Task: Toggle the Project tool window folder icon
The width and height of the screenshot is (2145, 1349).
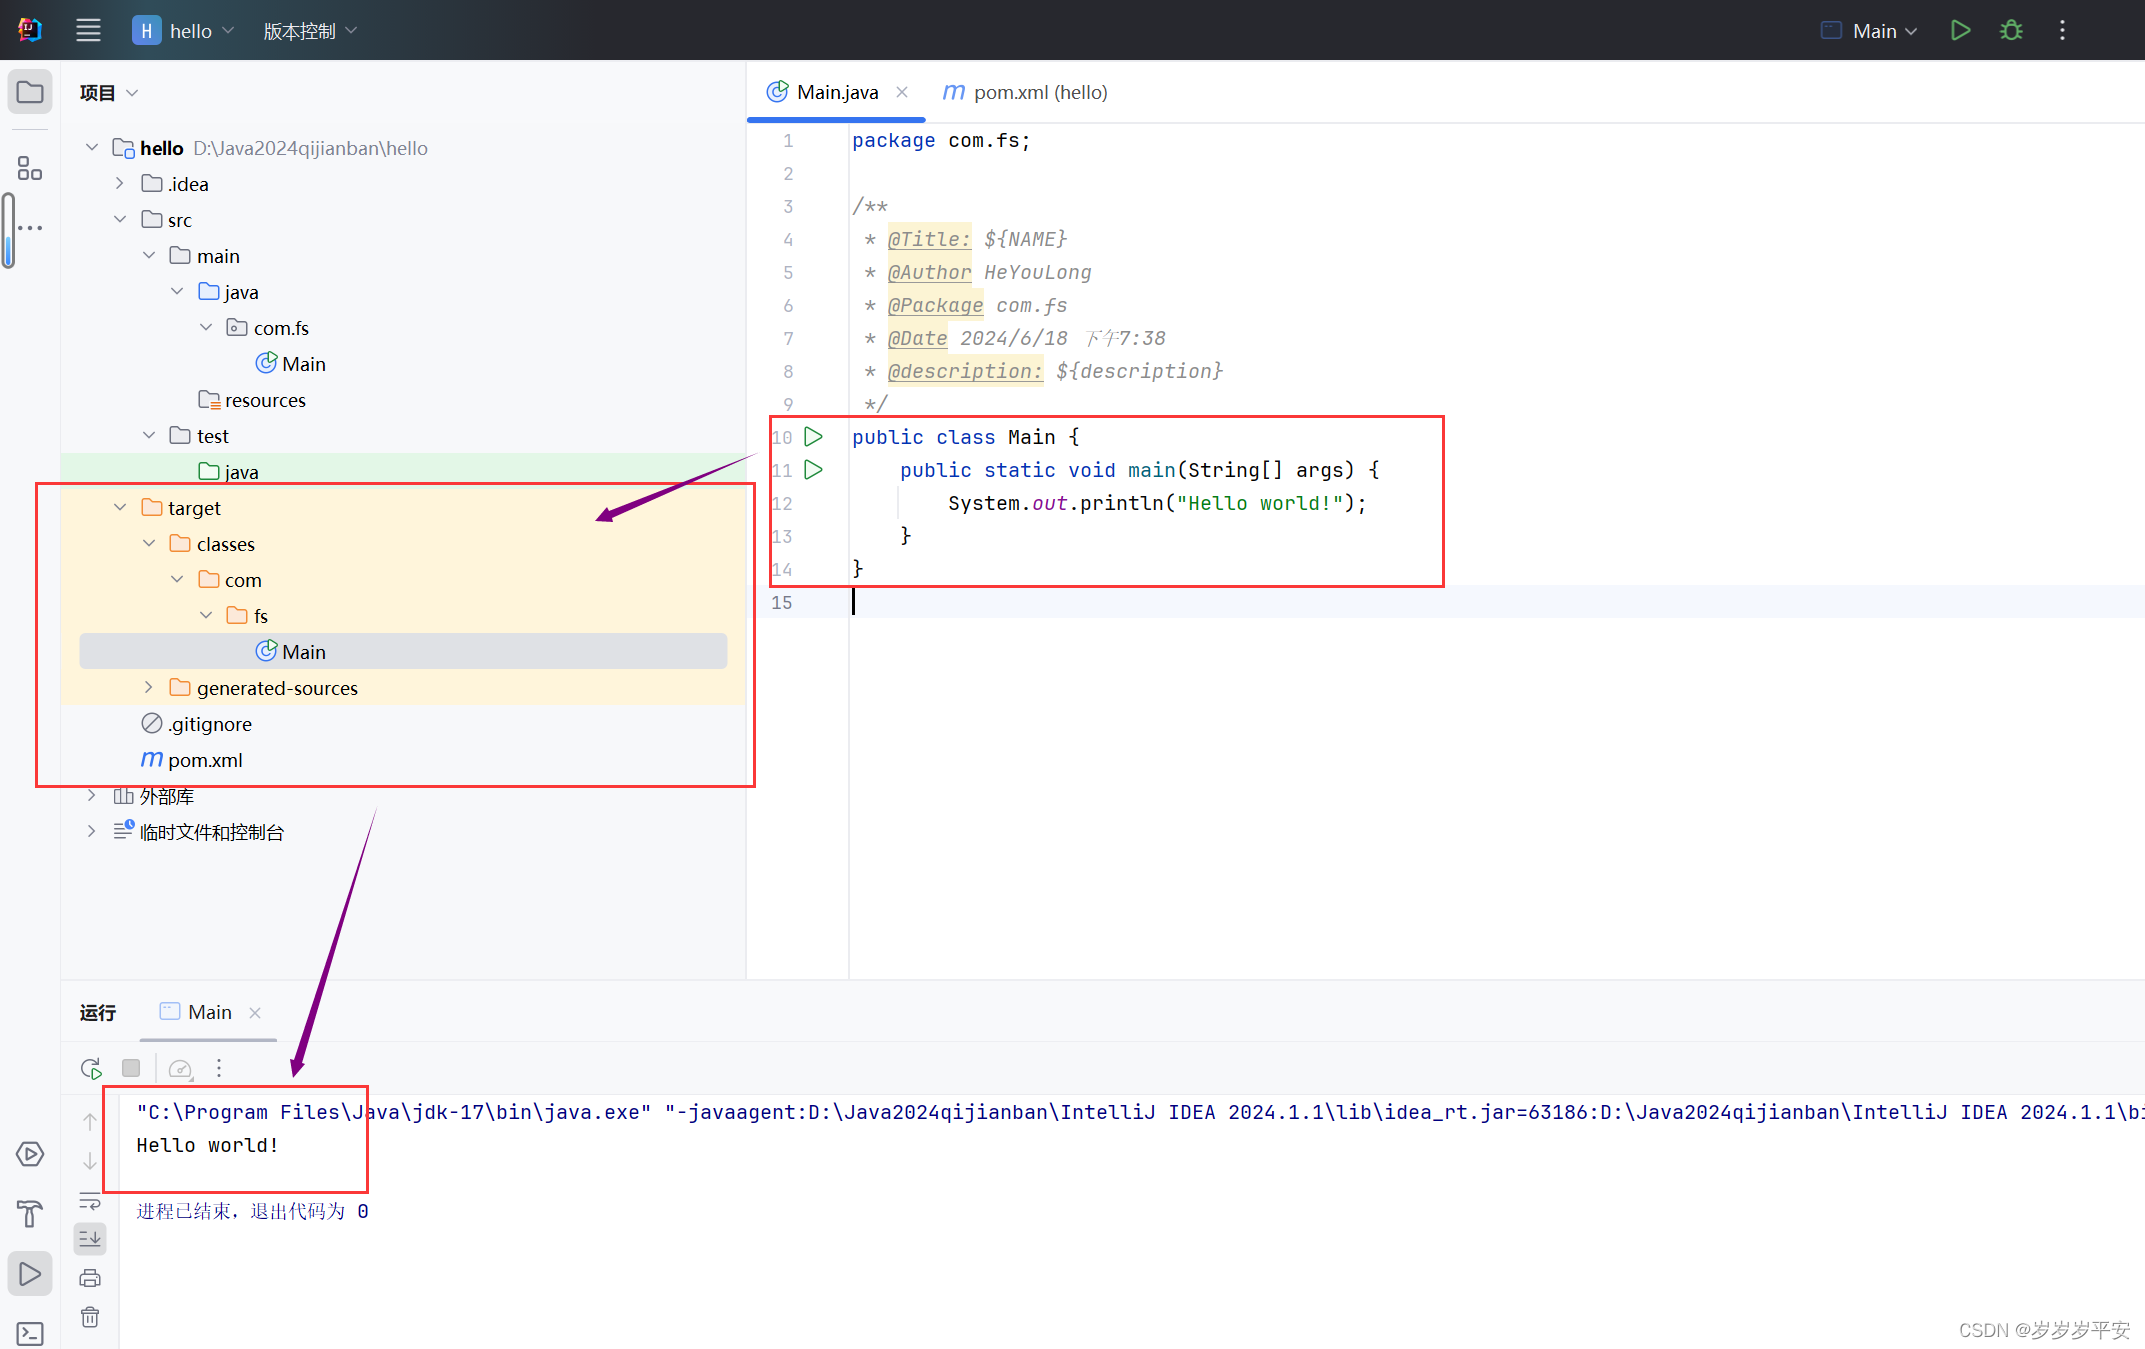Action: [30, 92]
